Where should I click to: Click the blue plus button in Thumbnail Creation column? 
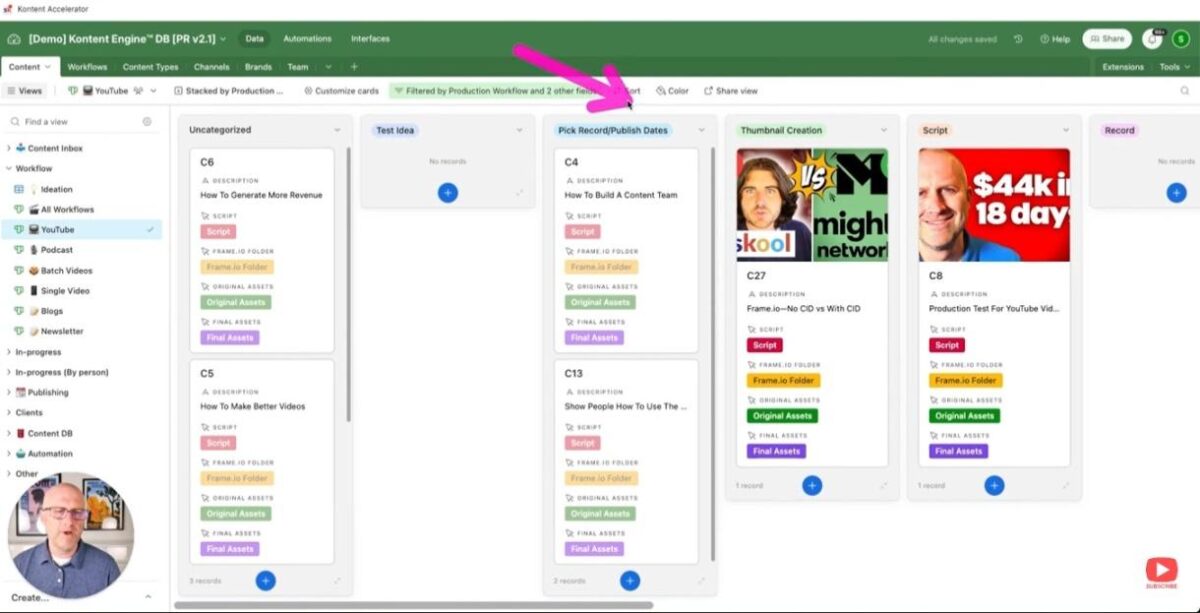[x=812, y=485]
